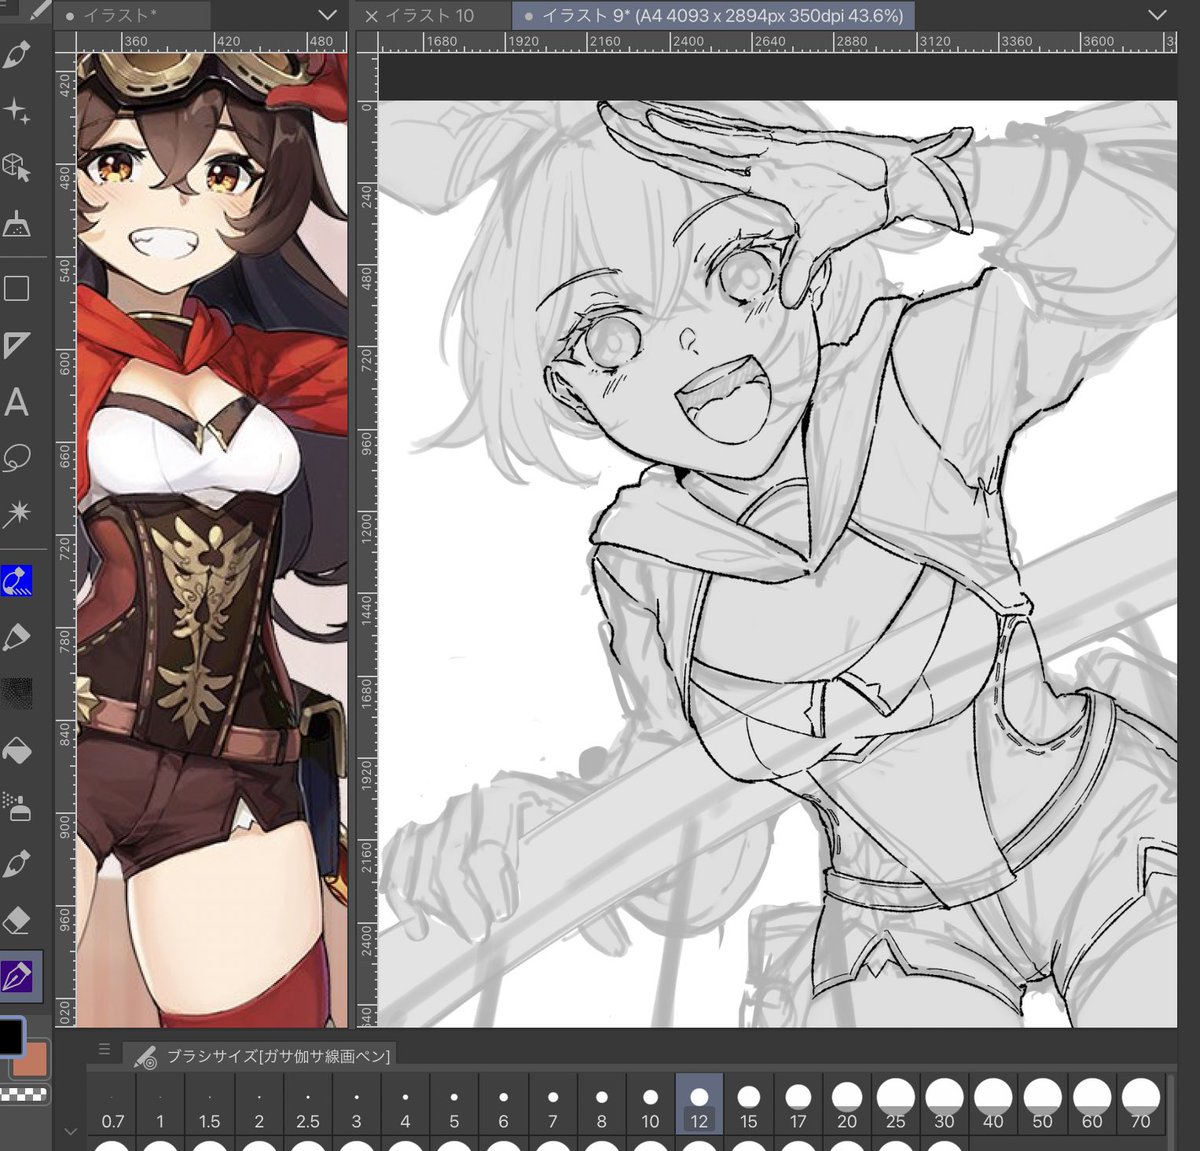
Task: Collapse the brush size palette chevron
Action: [x=70, y=1132]
